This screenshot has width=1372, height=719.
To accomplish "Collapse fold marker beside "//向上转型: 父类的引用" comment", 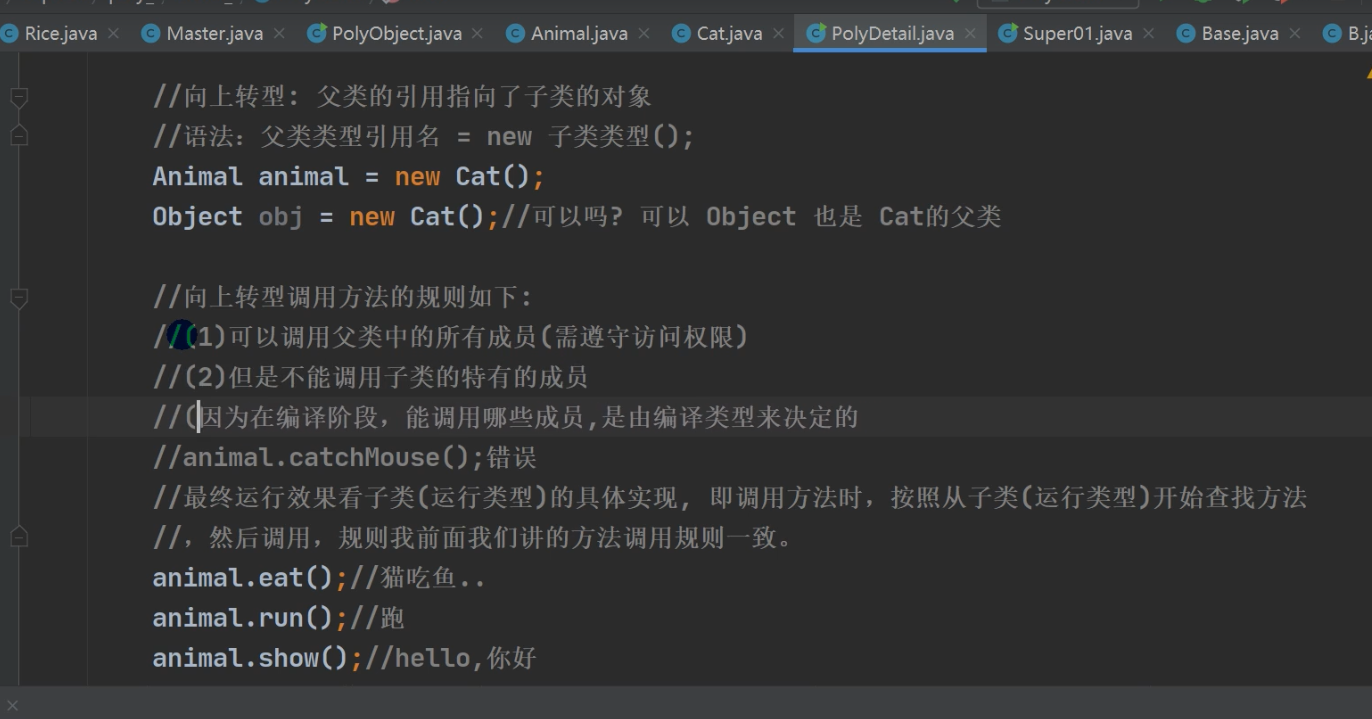I will 18,97.
